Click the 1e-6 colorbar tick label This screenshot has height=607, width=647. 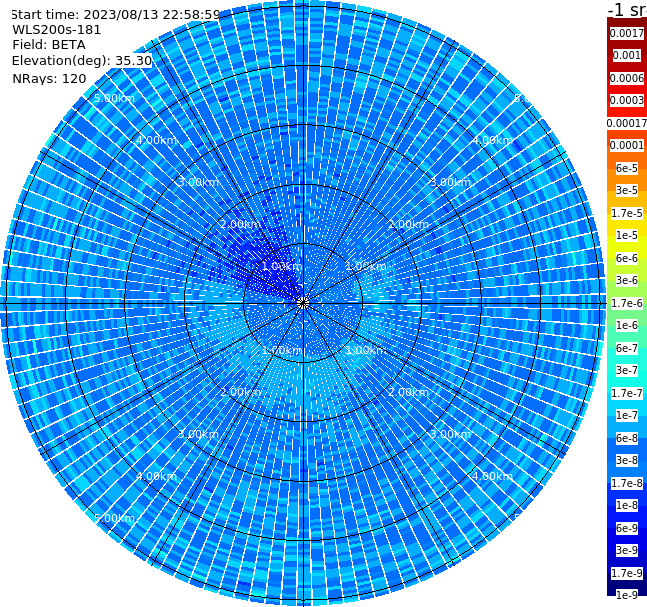[x=626, y=325]
